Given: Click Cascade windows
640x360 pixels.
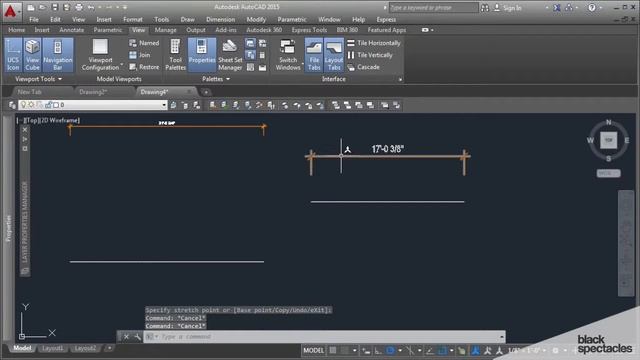Looking at the screenshot, I should click(x=364, y=67).
